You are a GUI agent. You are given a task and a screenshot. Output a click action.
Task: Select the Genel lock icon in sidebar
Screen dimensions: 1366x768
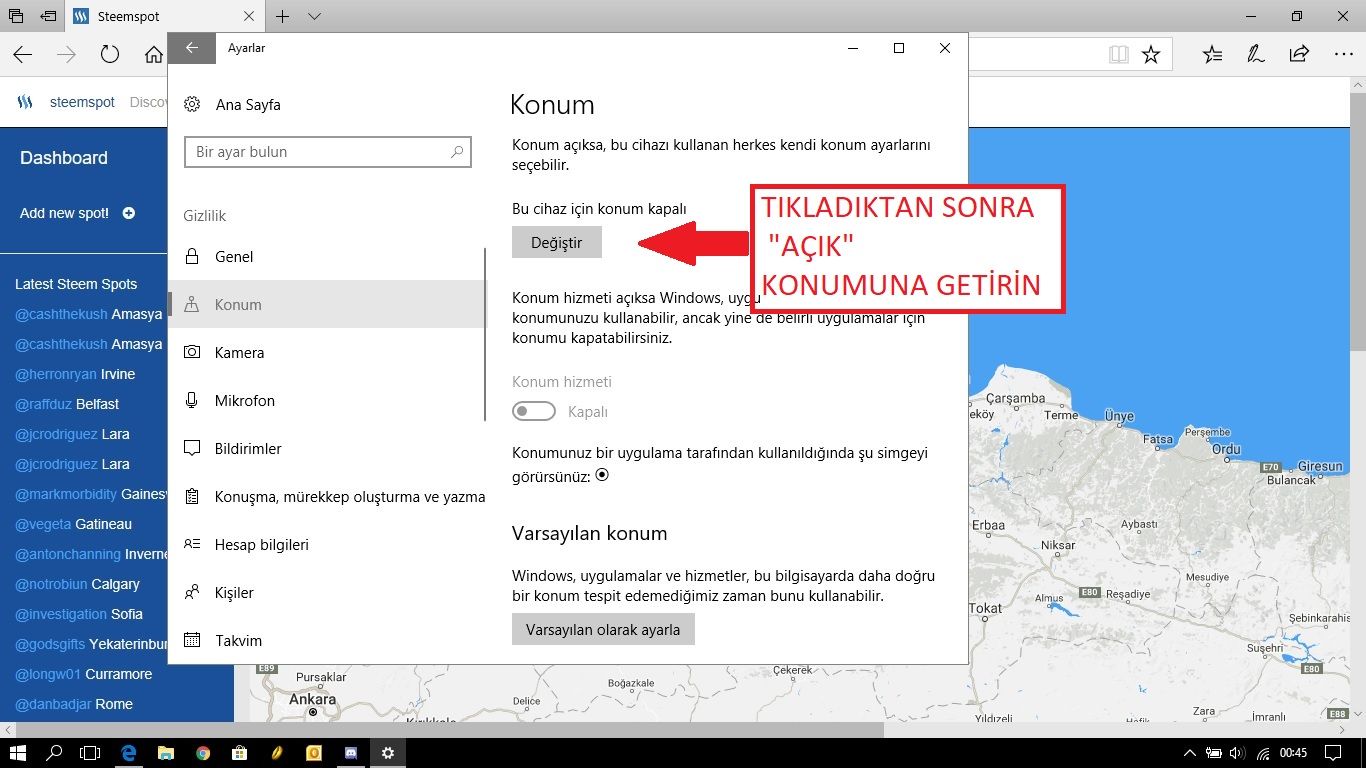coord(192,257)
